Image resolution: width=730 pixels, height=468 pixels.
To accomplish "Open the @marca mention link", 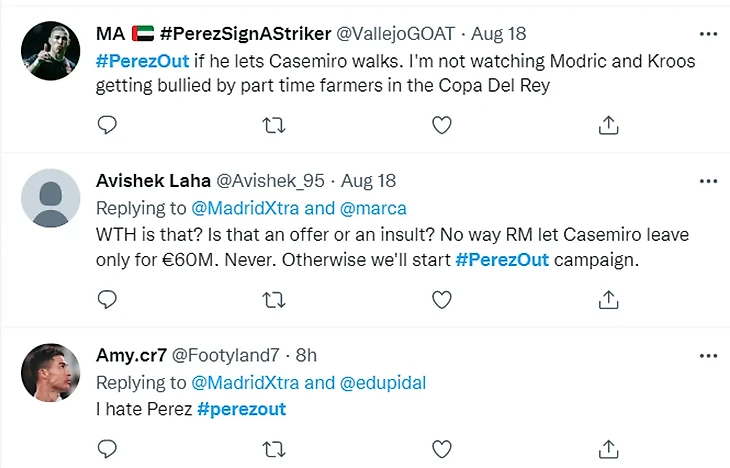I will pyautogui.click(x=374, y=208).
